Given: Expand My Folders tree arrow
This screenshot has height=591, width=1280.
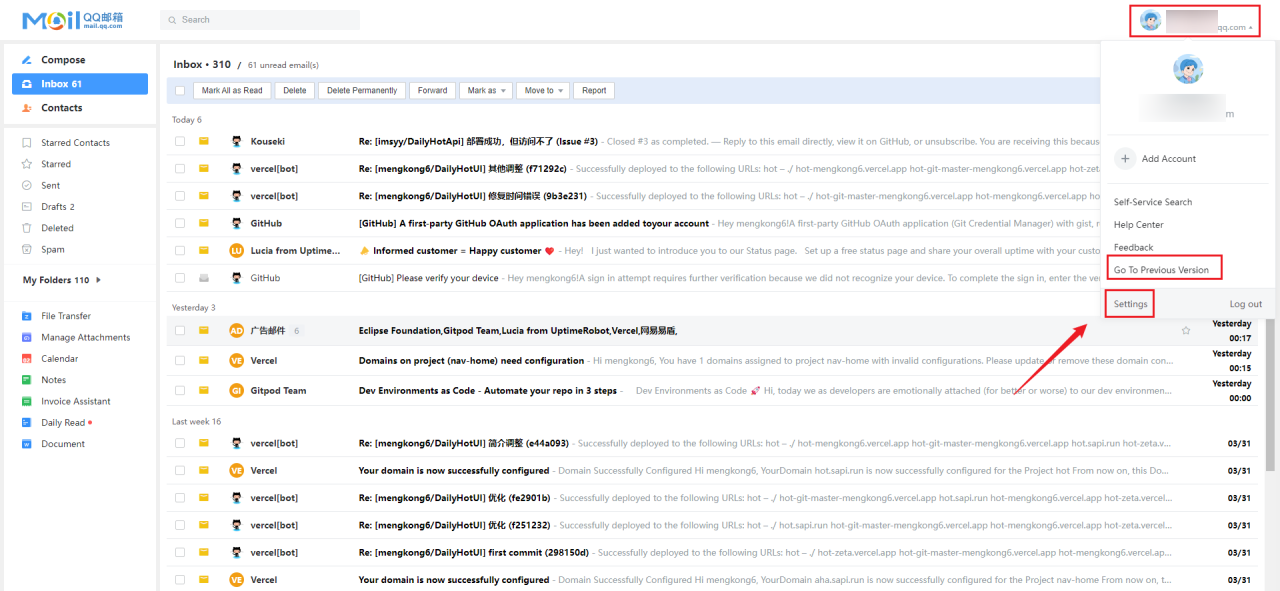Looking at the screenshot, I should [x=98, y=280].
